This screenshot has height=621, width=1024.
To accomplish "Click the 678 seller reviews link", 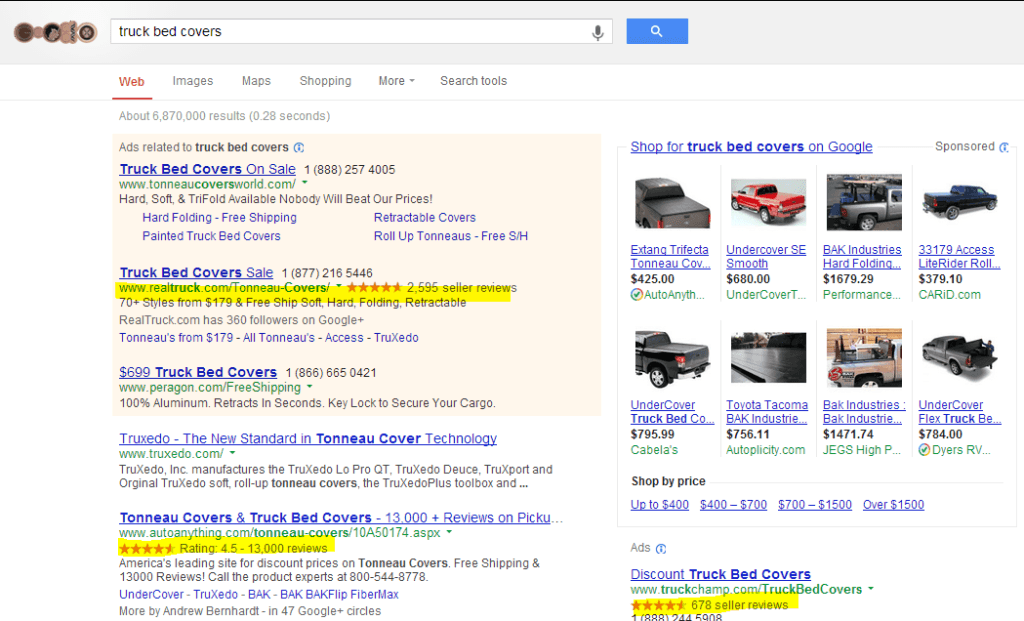I will coord(736,604).
